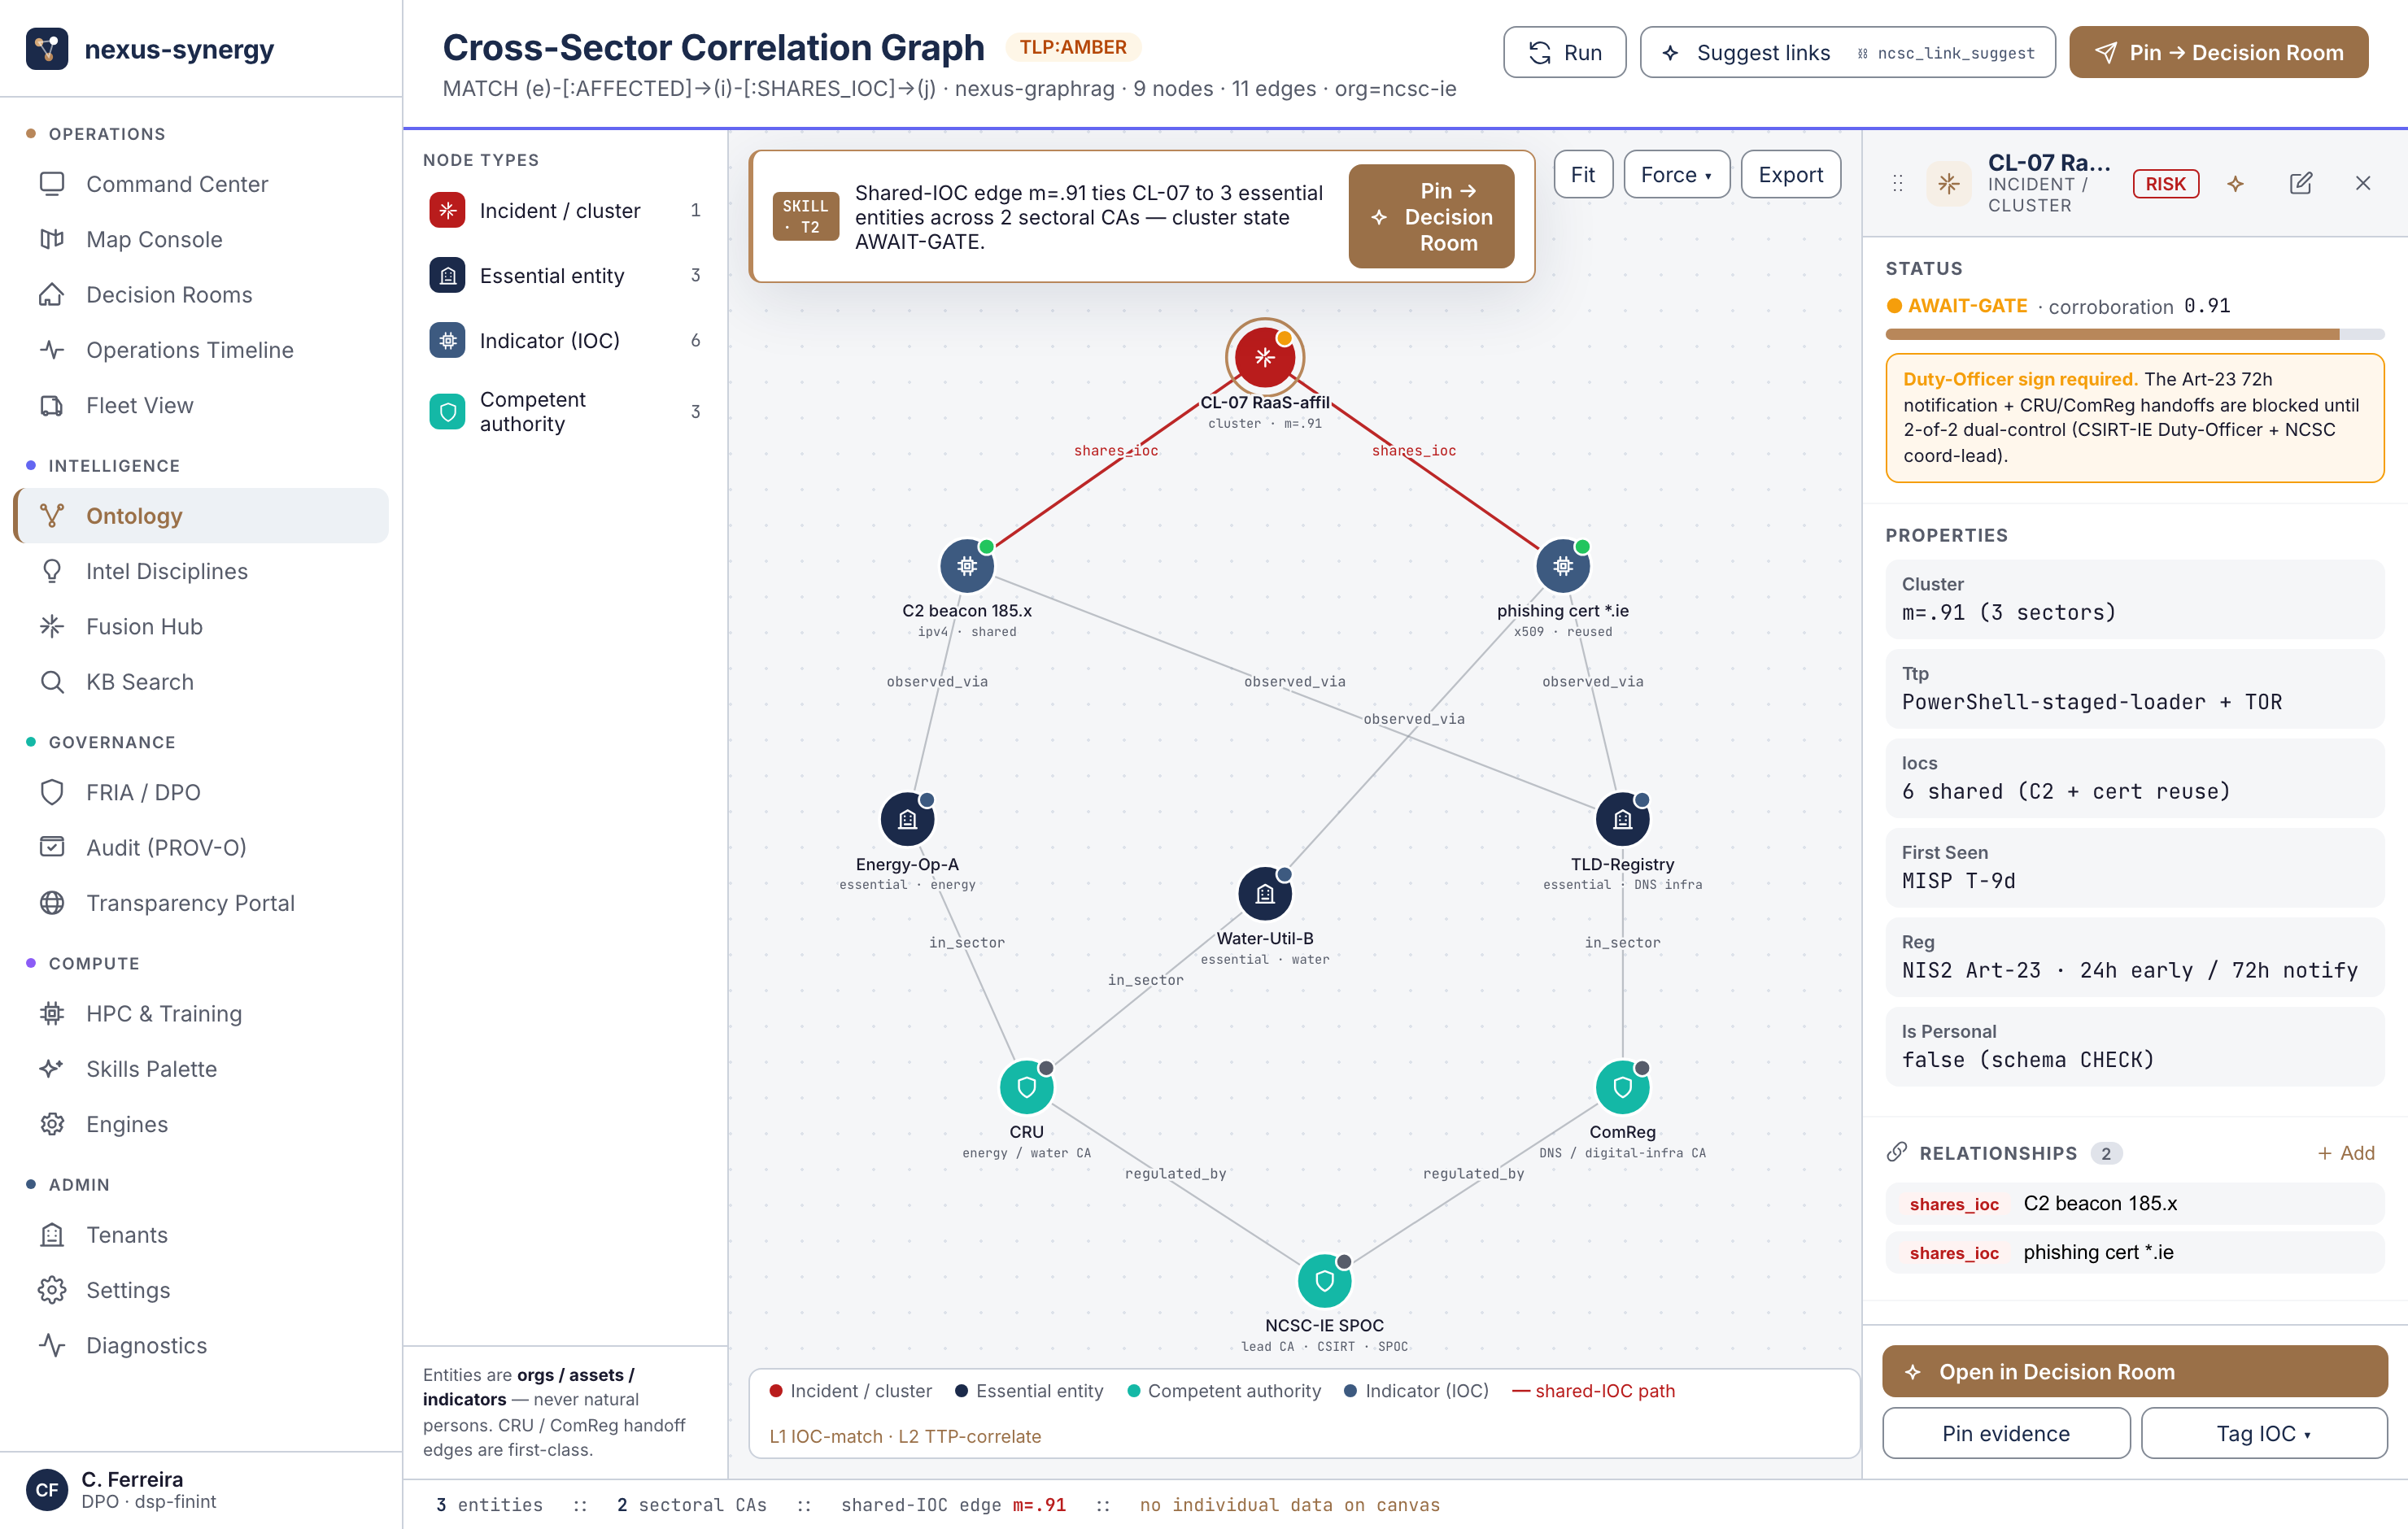The width and height of the screenshot is (2408, 1529).
Task: Click the Ttp PowerShell-staged-loader property
Action: pyautogui.click(x=2134, y=689)
